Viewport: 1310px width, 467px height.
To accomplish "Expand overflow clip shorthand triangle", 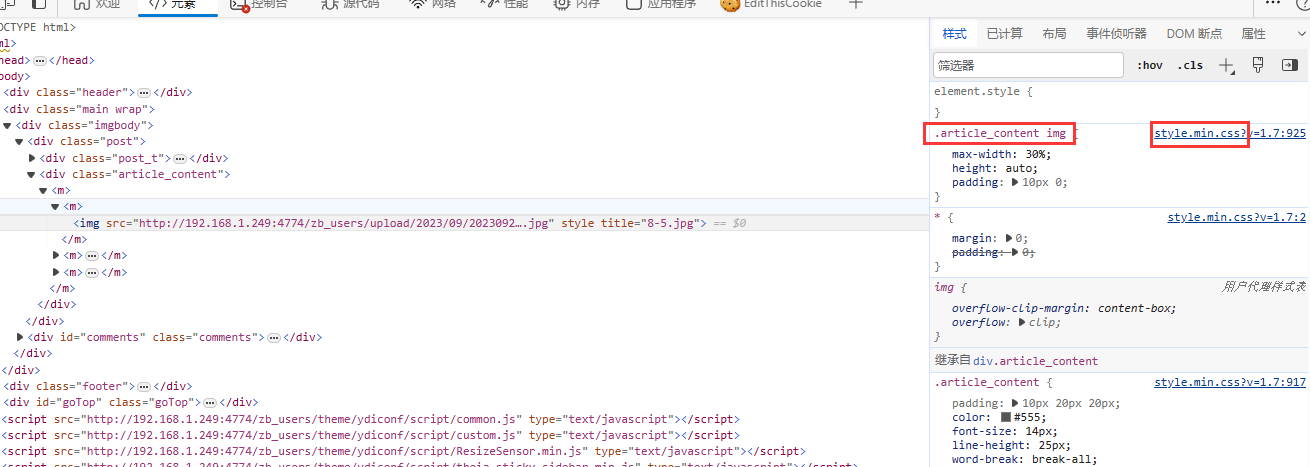I will (x=1023, y=323).
